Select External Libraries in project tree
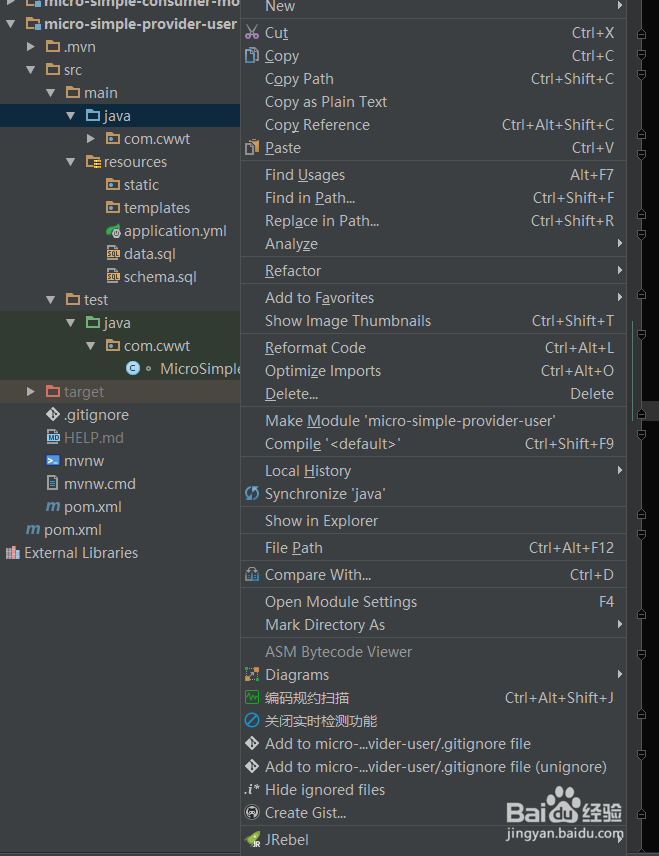Screen dimensions: 659x856 tap(80, 553)
